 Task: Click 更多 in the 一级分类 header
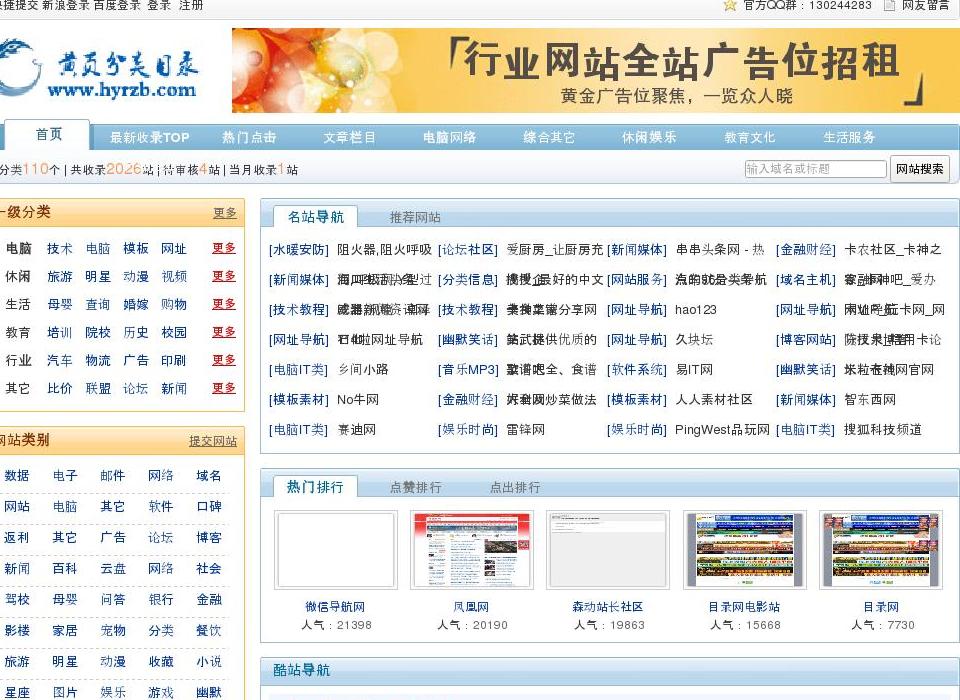[225, 213]
